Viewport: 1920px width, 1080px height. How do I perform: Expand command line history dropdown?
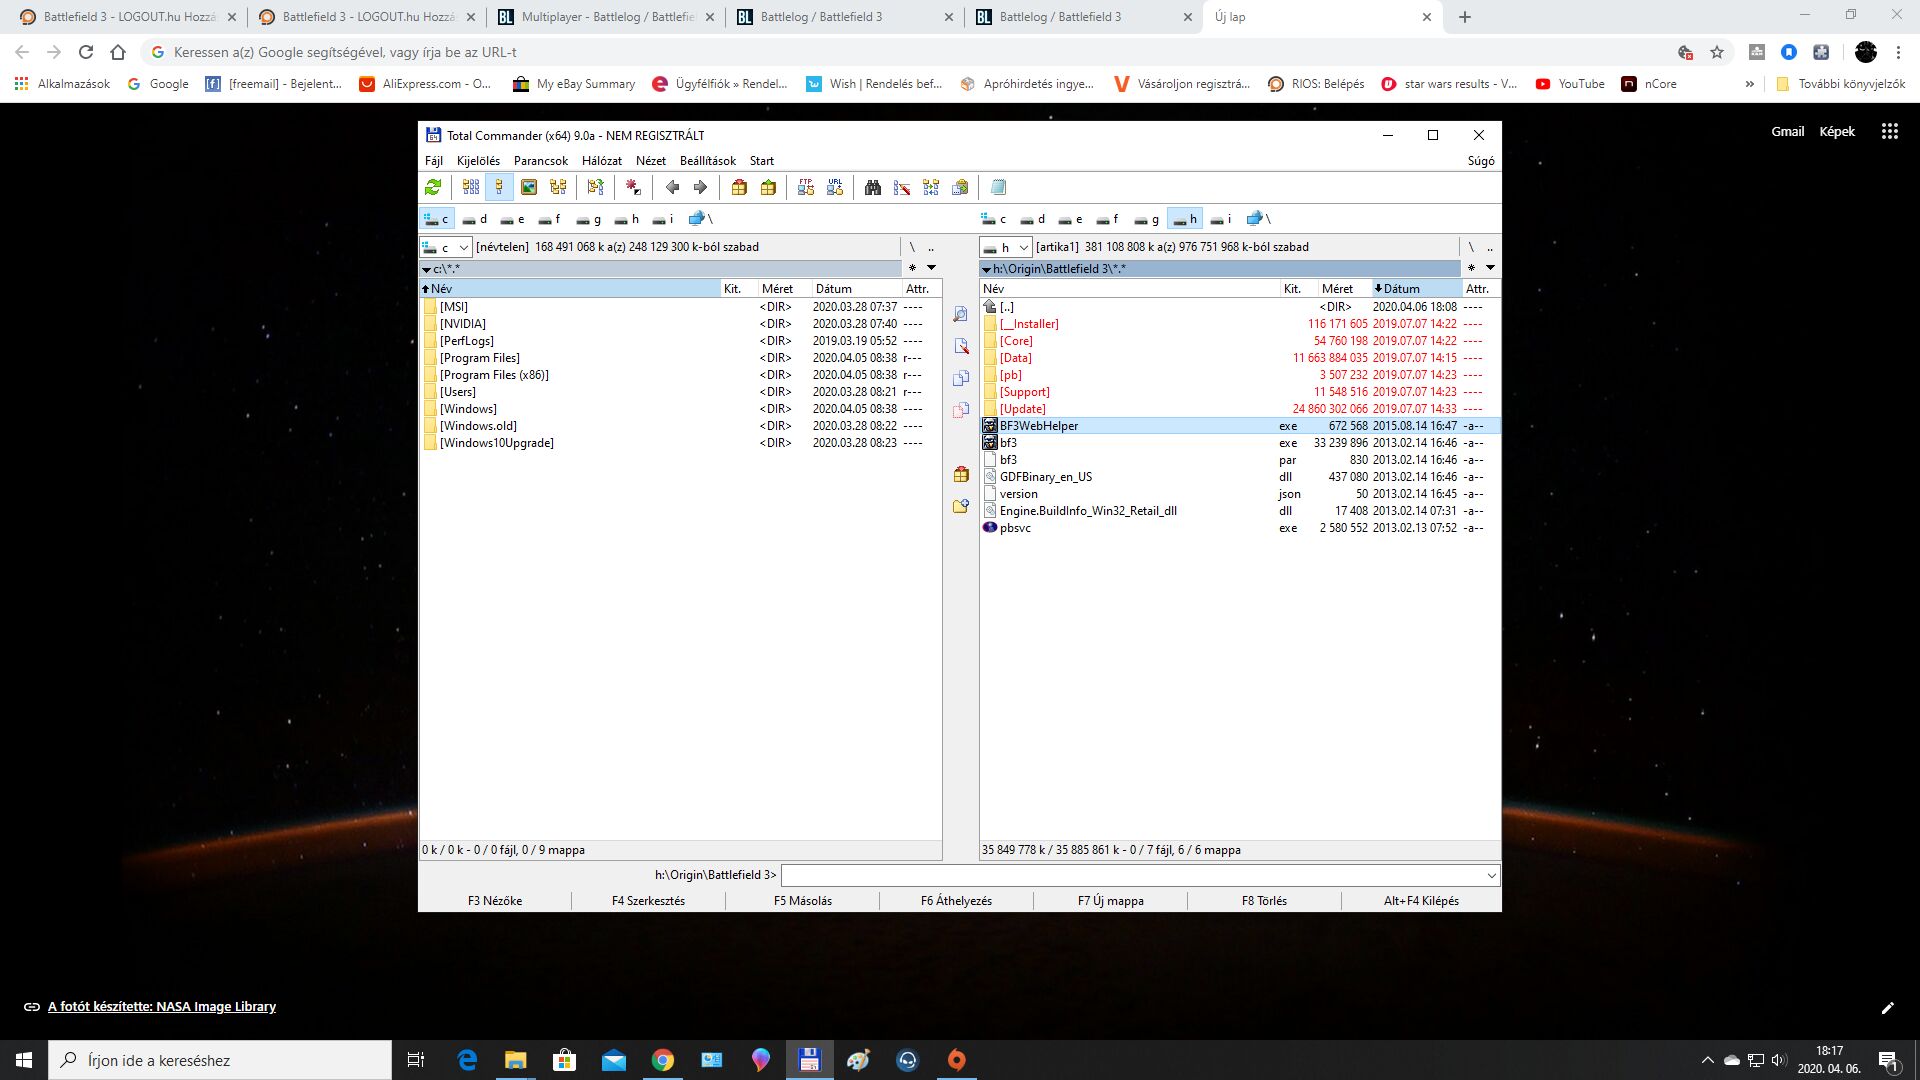(x=1491, y=876)
